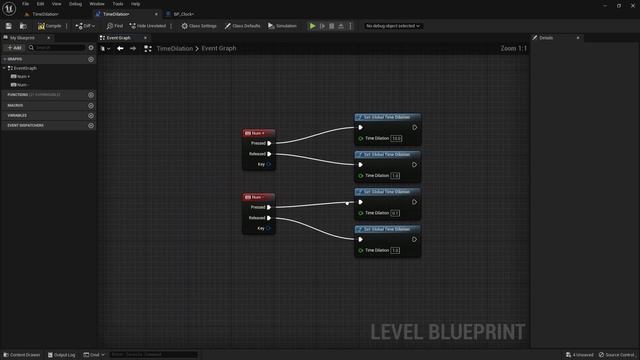Click the Event Graph breadcrumb
The height and width of the screenshot is (360, 640).
pyautogui.click(x=219, y=49)
